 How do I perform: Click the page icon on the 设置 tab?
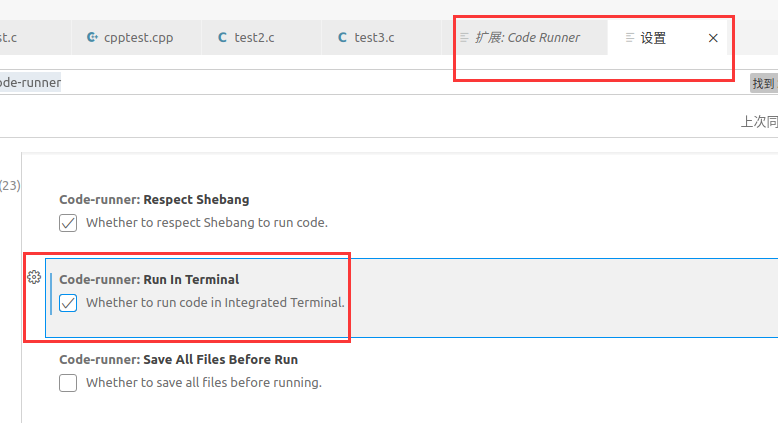[629, 38]
